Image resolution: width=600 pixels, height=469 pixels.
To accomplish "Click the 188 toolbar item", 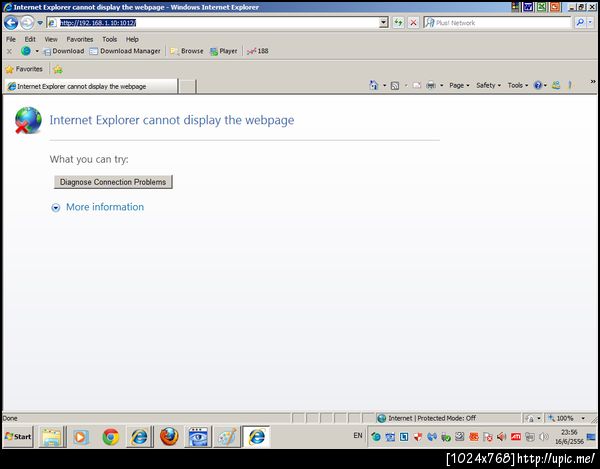I will [x=258, y=51].
